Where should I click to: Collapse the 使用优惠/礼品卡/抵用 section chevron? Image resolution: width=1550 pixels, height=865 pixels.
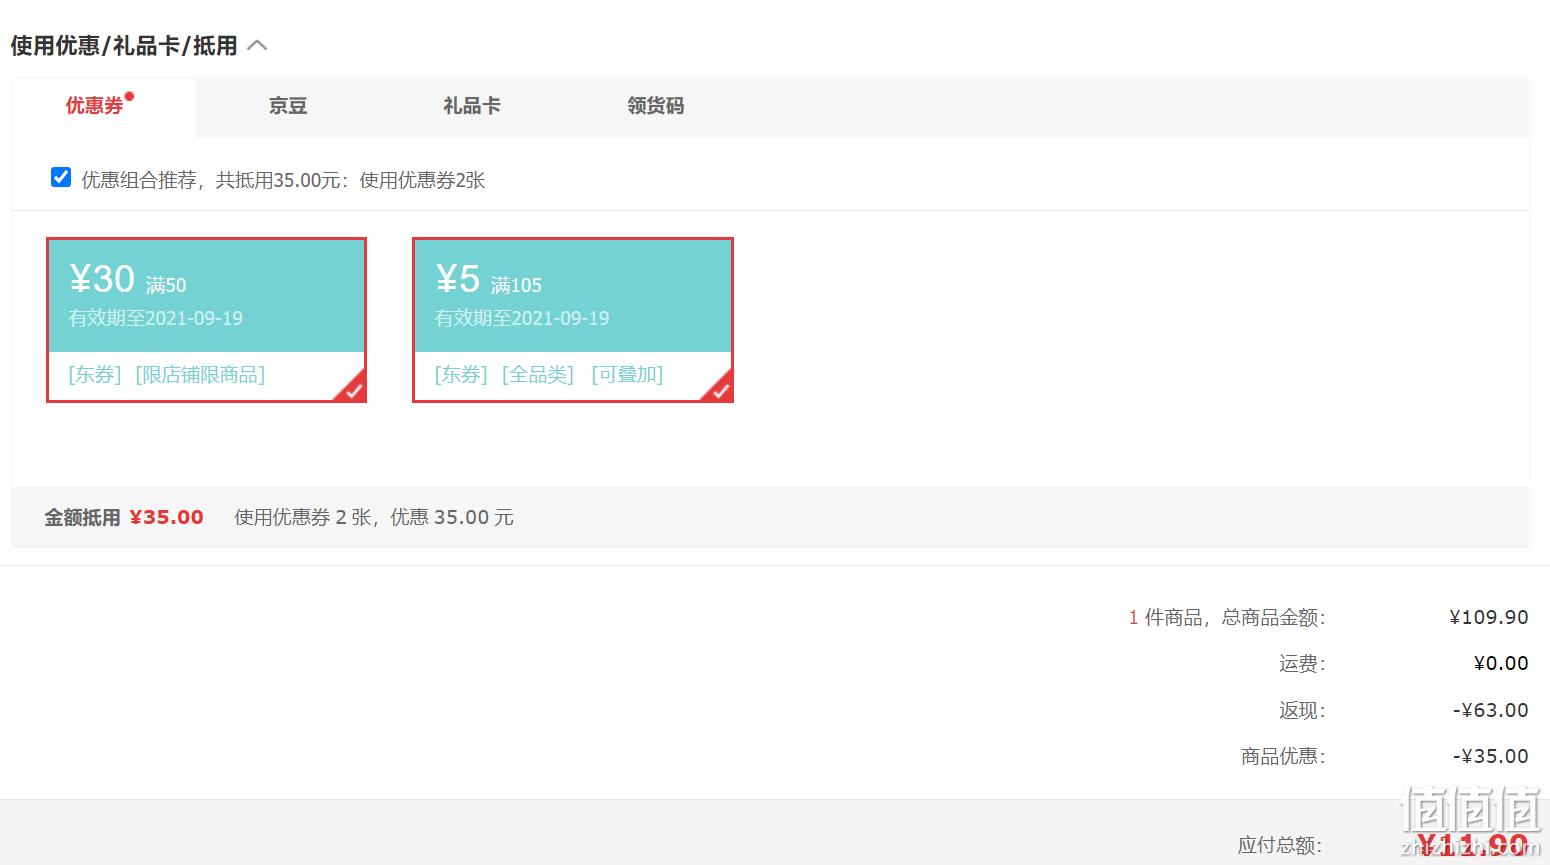(257, 46)
